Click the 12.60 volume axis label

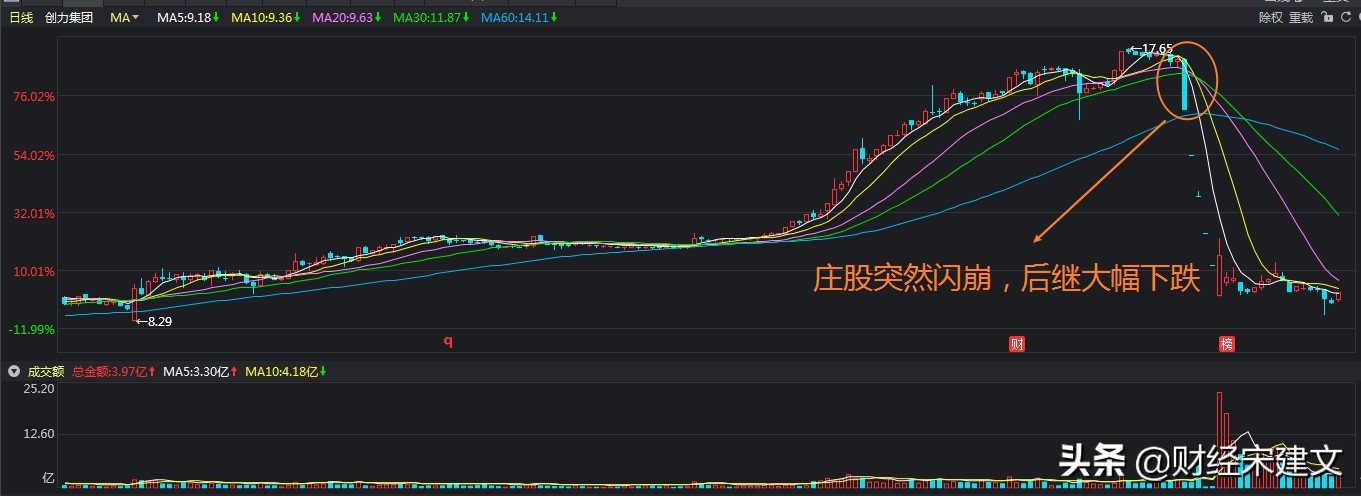[39, 434]
